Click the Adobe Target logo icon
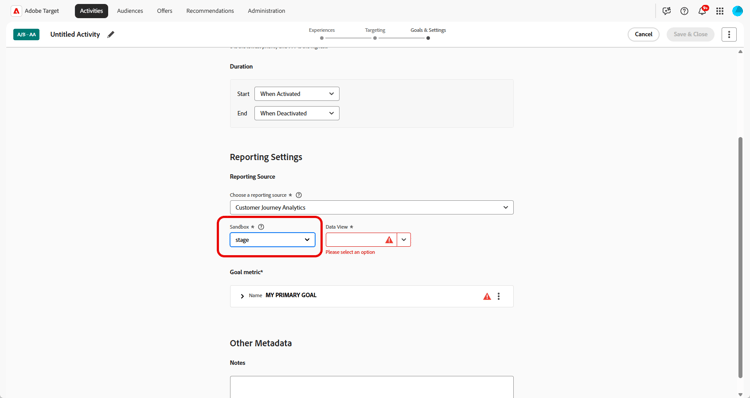The width and height of the screenshot is (750, 398). [16, 11]
